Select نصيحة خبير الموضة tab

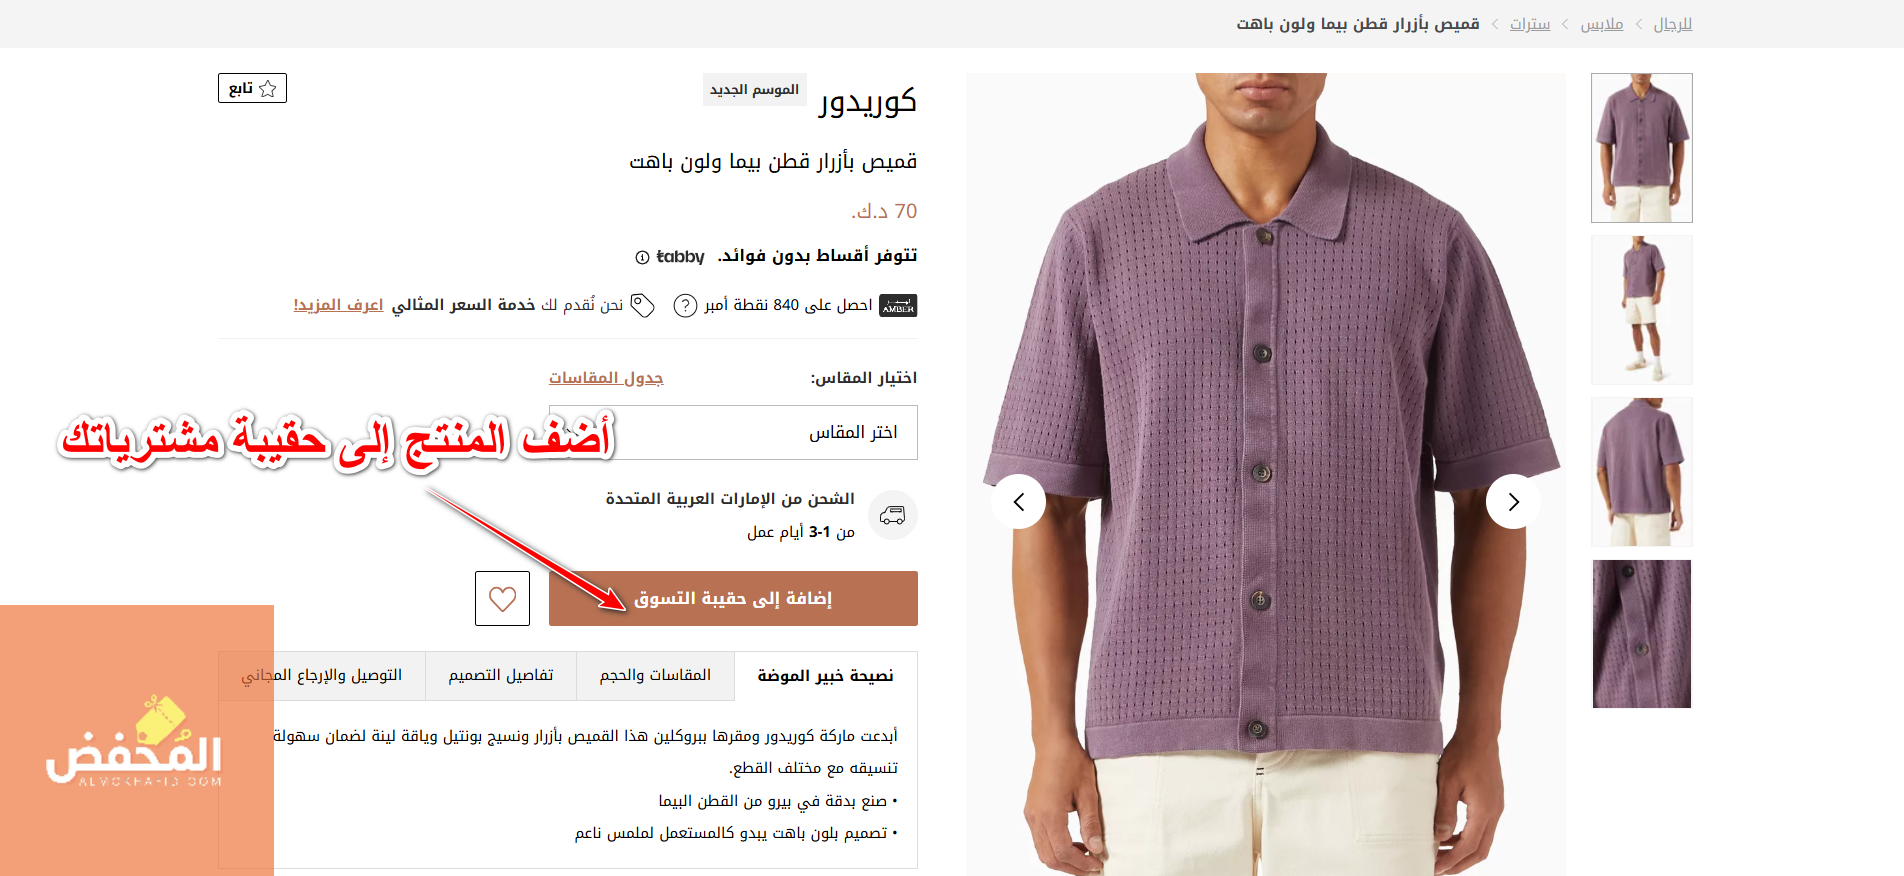[826, 675]
